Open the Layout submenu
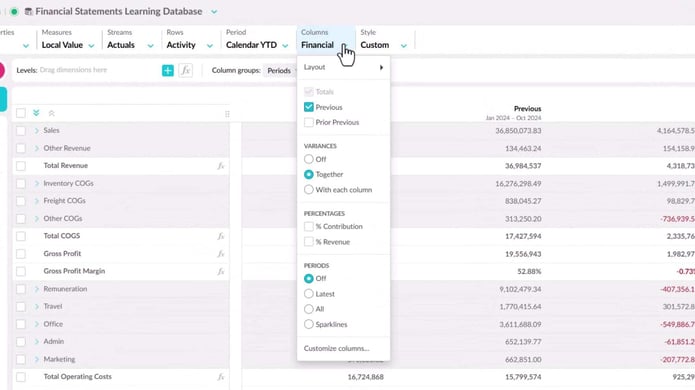695x390 pixels. (344, 67)
